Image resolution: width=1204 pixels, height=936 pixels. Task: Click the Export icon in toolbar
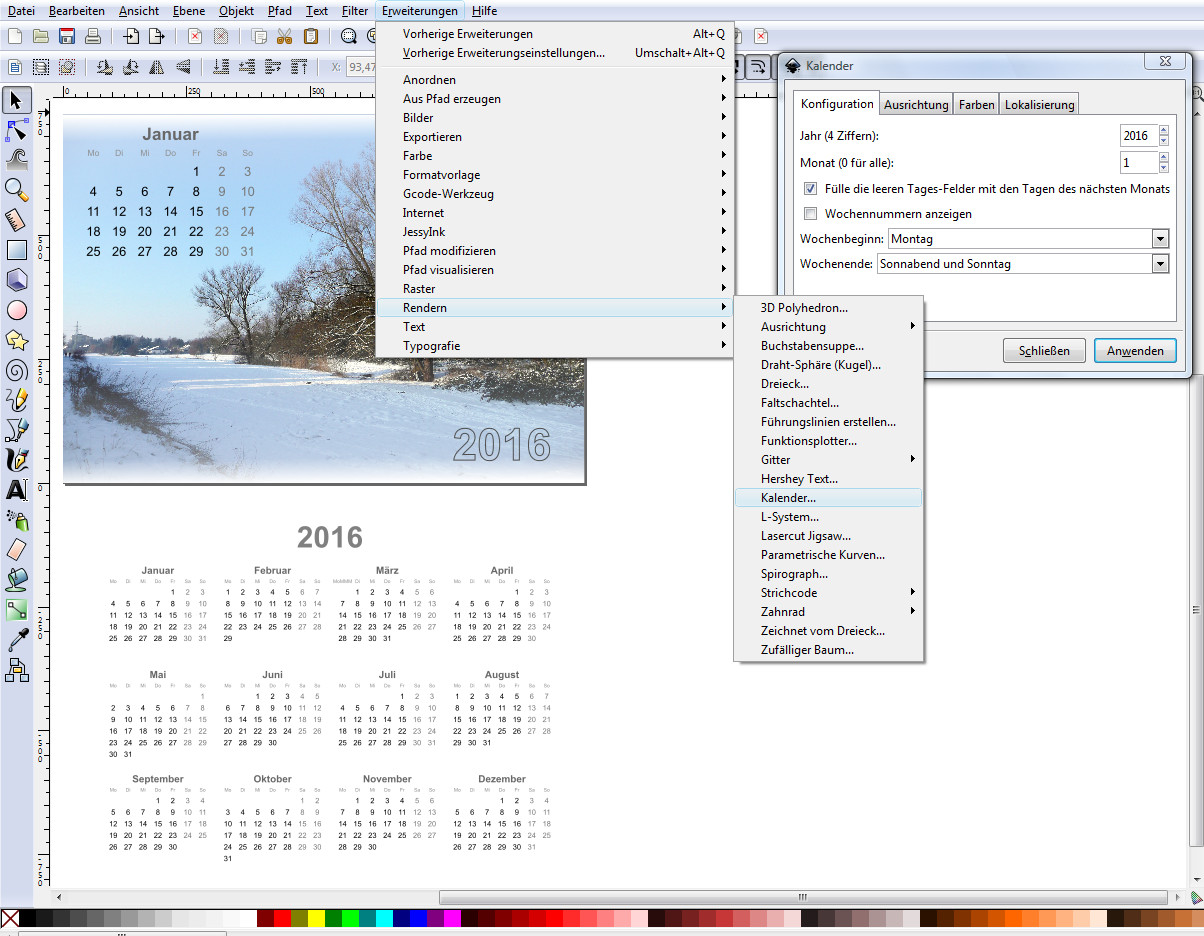pyautogui.click(x=156, y=36)
